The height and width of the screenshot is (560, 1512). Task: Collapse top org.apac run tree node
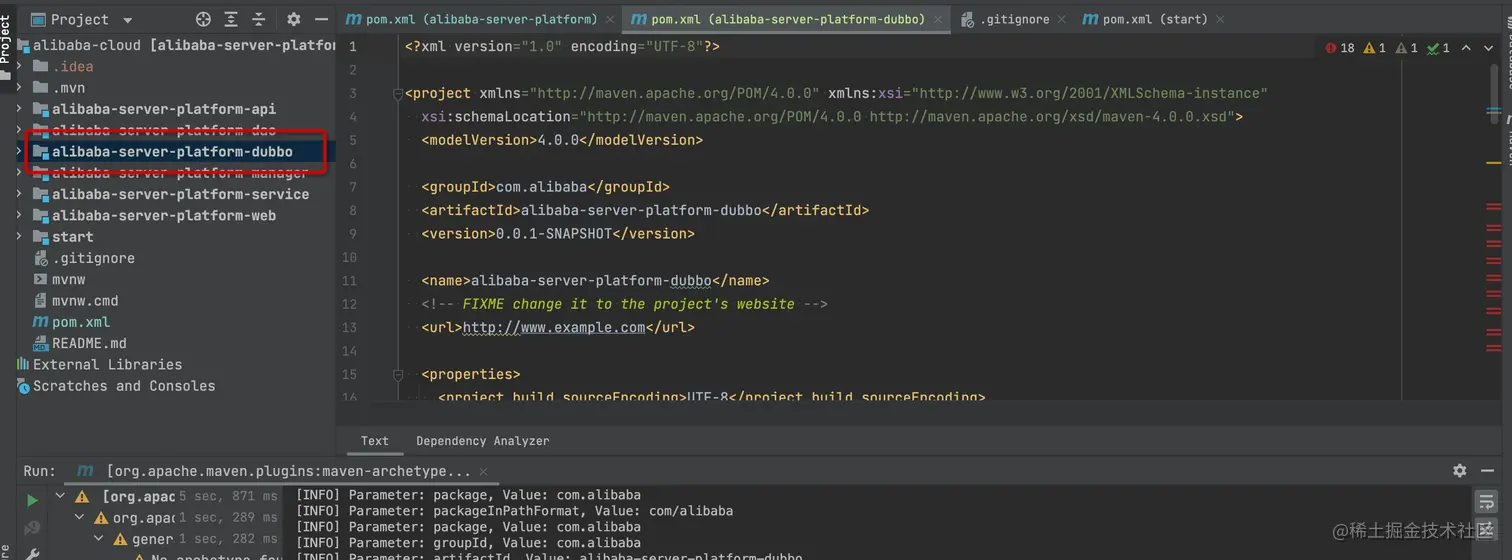point(61,496)
